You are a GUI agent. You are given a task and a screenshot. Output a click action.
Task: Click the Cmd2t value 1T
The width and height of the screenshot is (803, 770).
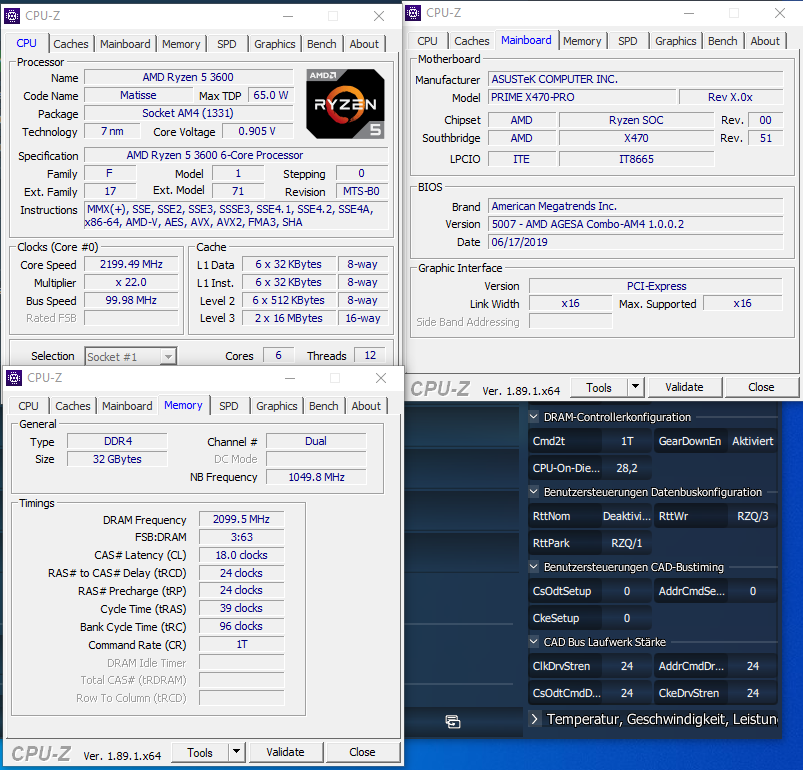(x=627, y=441)
